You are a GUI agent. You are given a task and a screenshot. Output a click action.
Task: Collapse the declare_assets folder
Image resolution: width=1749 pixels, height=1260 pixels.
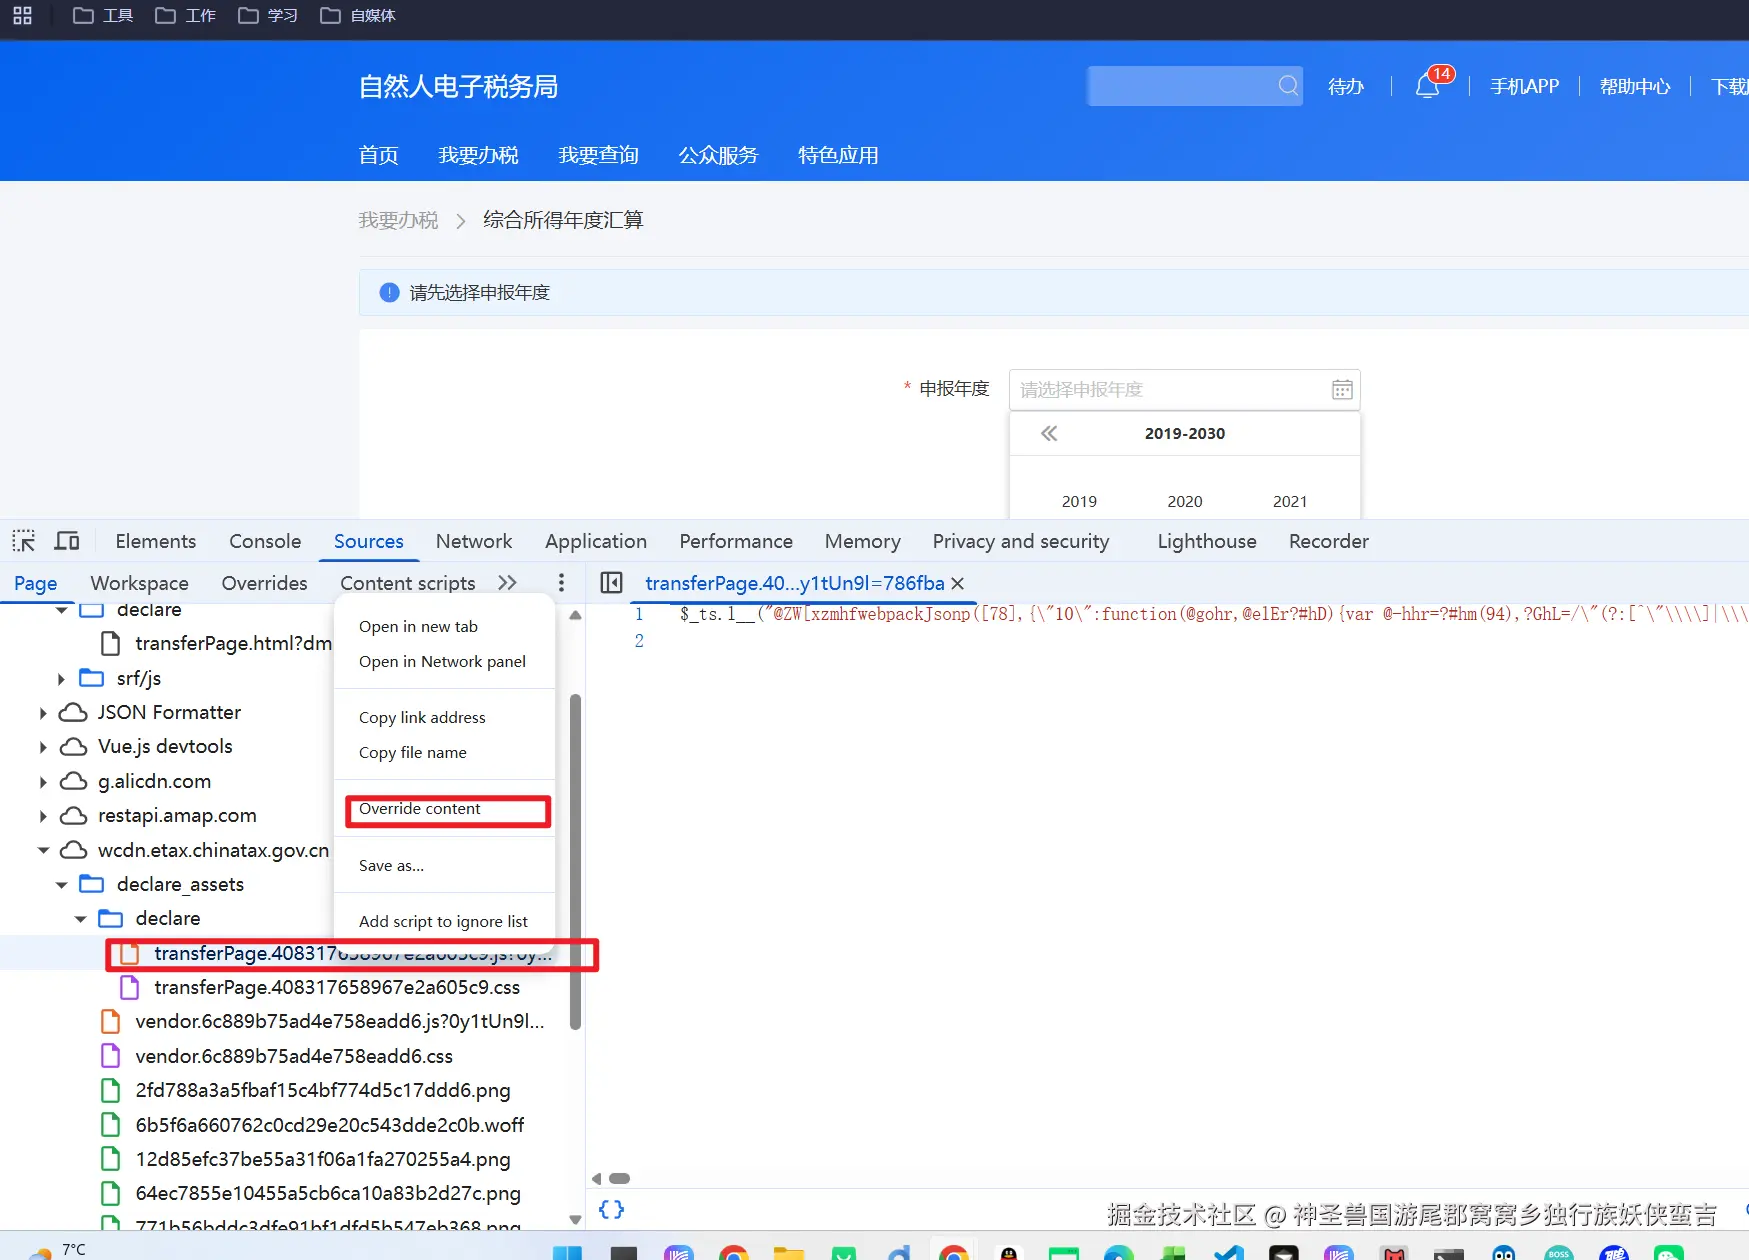coord(61,884)
